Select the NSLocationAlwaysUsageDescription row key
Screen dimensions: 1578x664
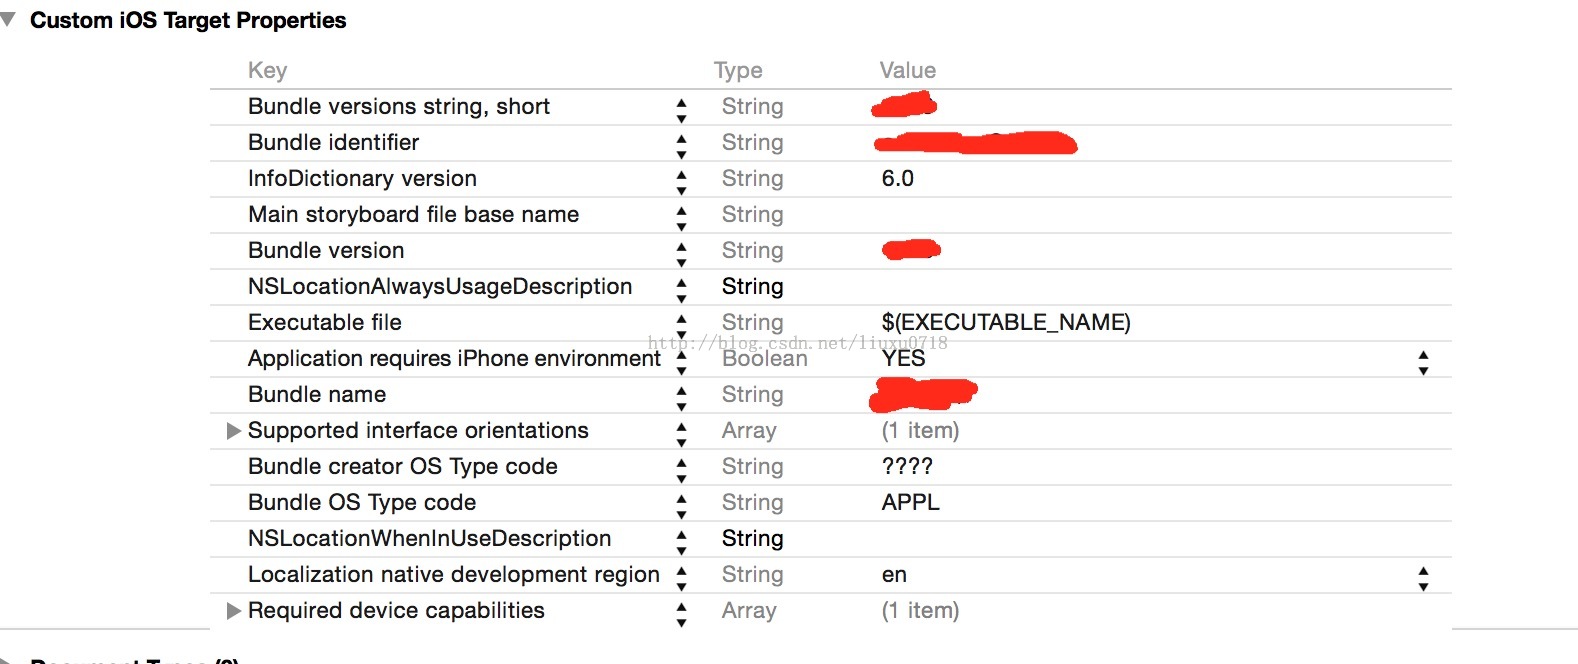click(x=440, y=287)
